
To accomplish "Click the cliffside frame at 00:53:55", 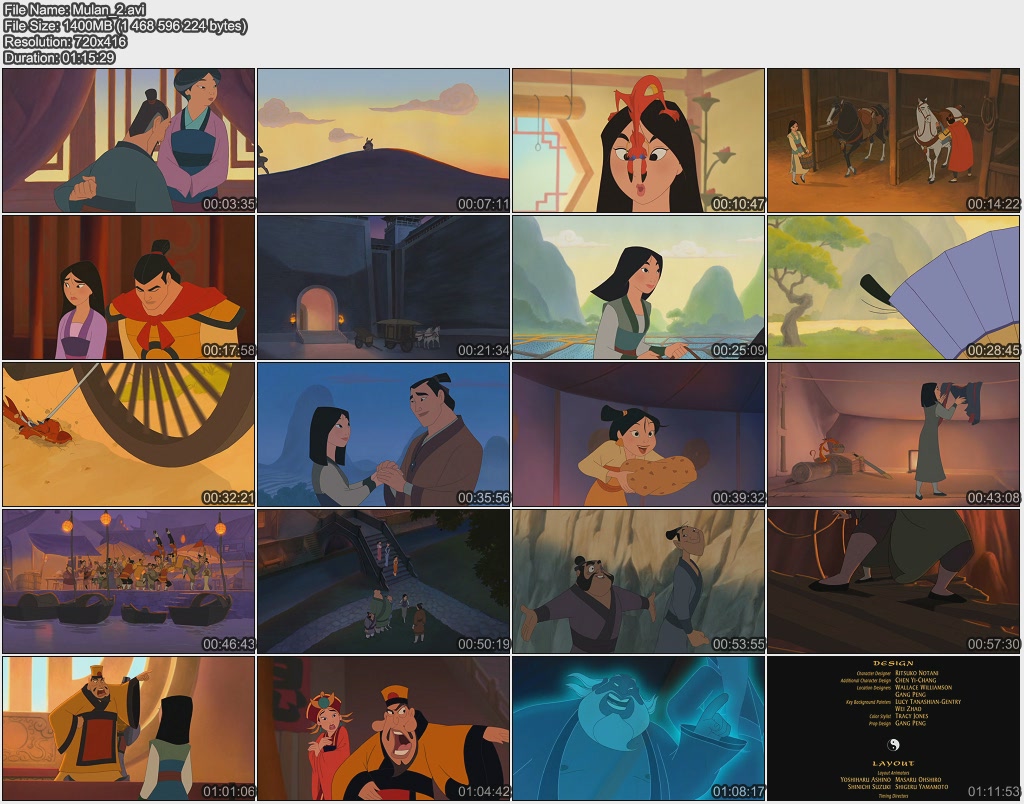I will pos(639,581).
